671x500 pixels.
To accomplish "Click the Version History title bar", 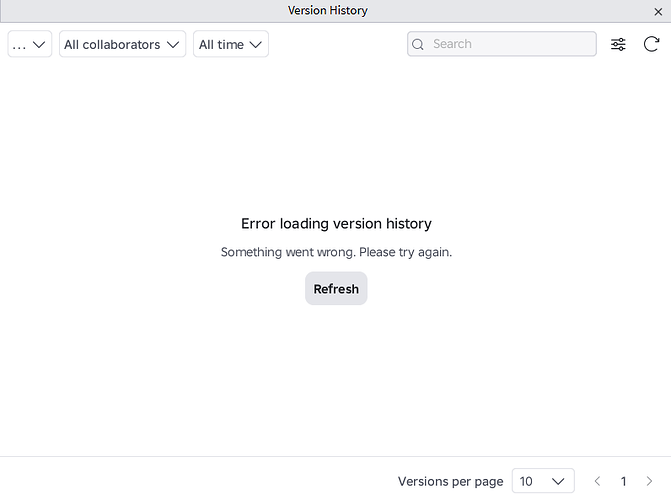I will tap(328, 11).
